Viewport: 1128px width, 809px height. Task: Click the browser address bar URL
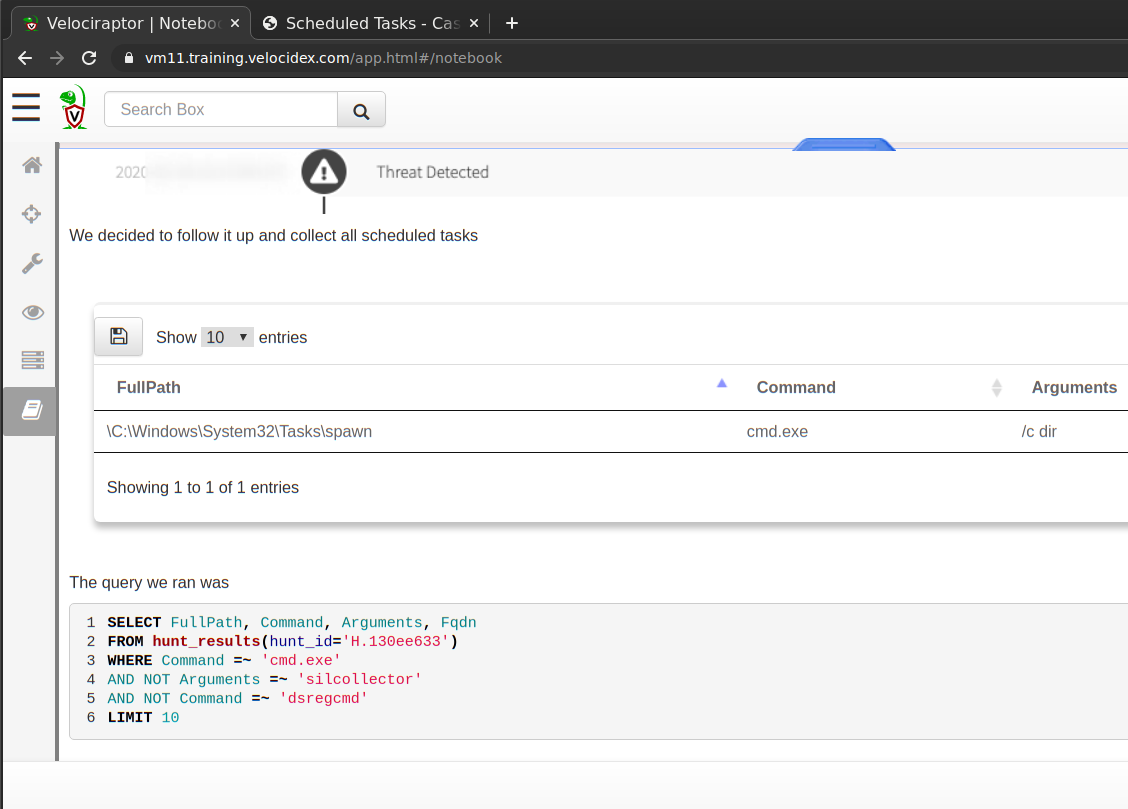coord(323,58)
